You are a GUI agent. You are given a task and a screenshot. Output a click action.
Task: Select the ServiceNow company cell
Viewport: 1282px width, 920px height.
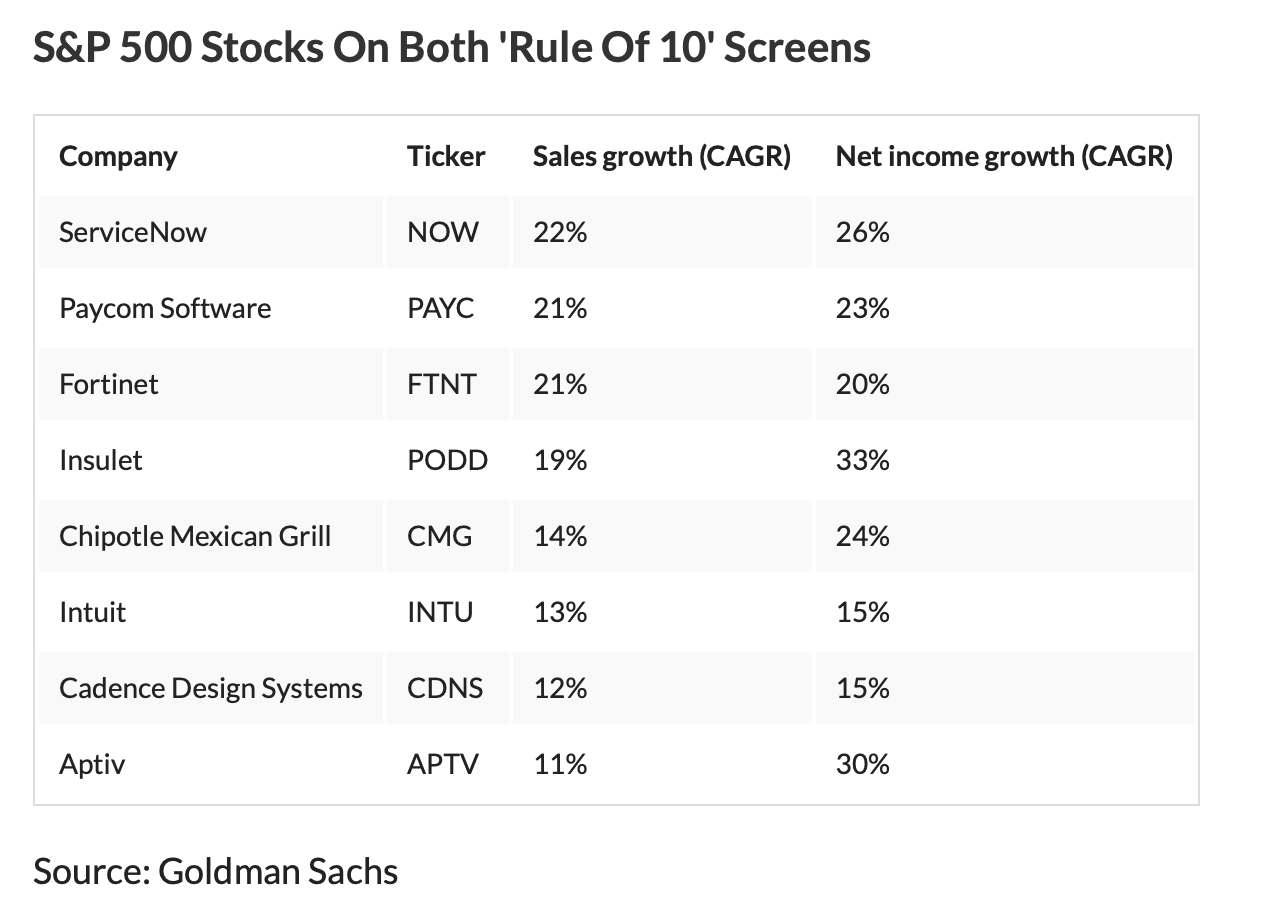[133, 233]
